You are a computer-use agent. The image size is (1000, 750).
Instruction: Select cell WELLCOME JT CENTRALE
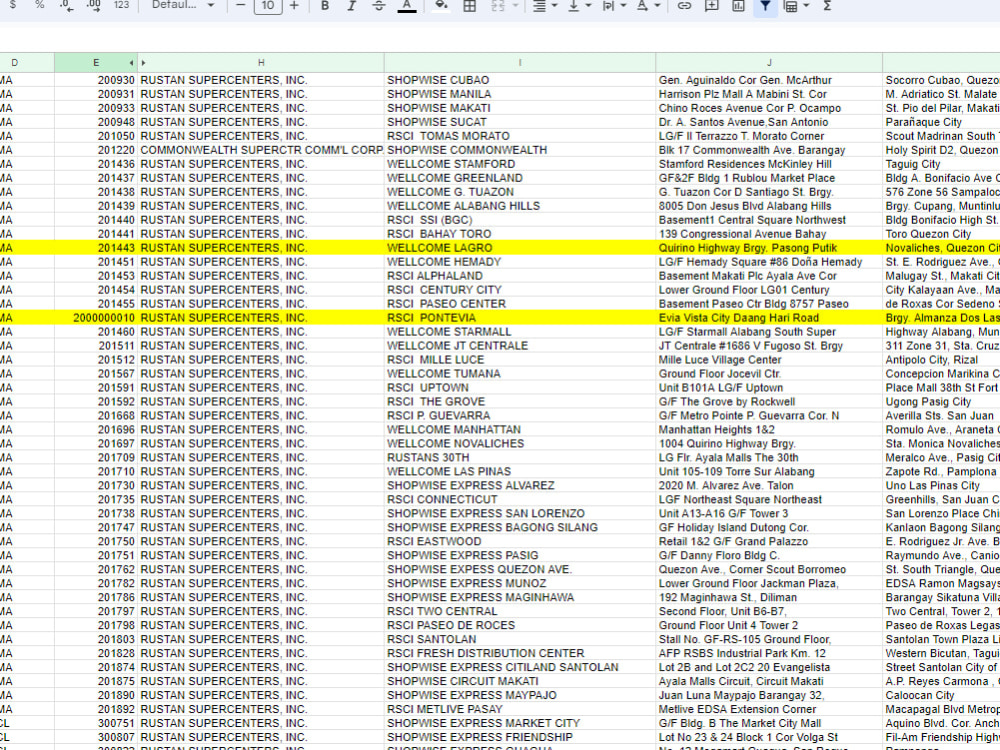click(x=520, y=346)
